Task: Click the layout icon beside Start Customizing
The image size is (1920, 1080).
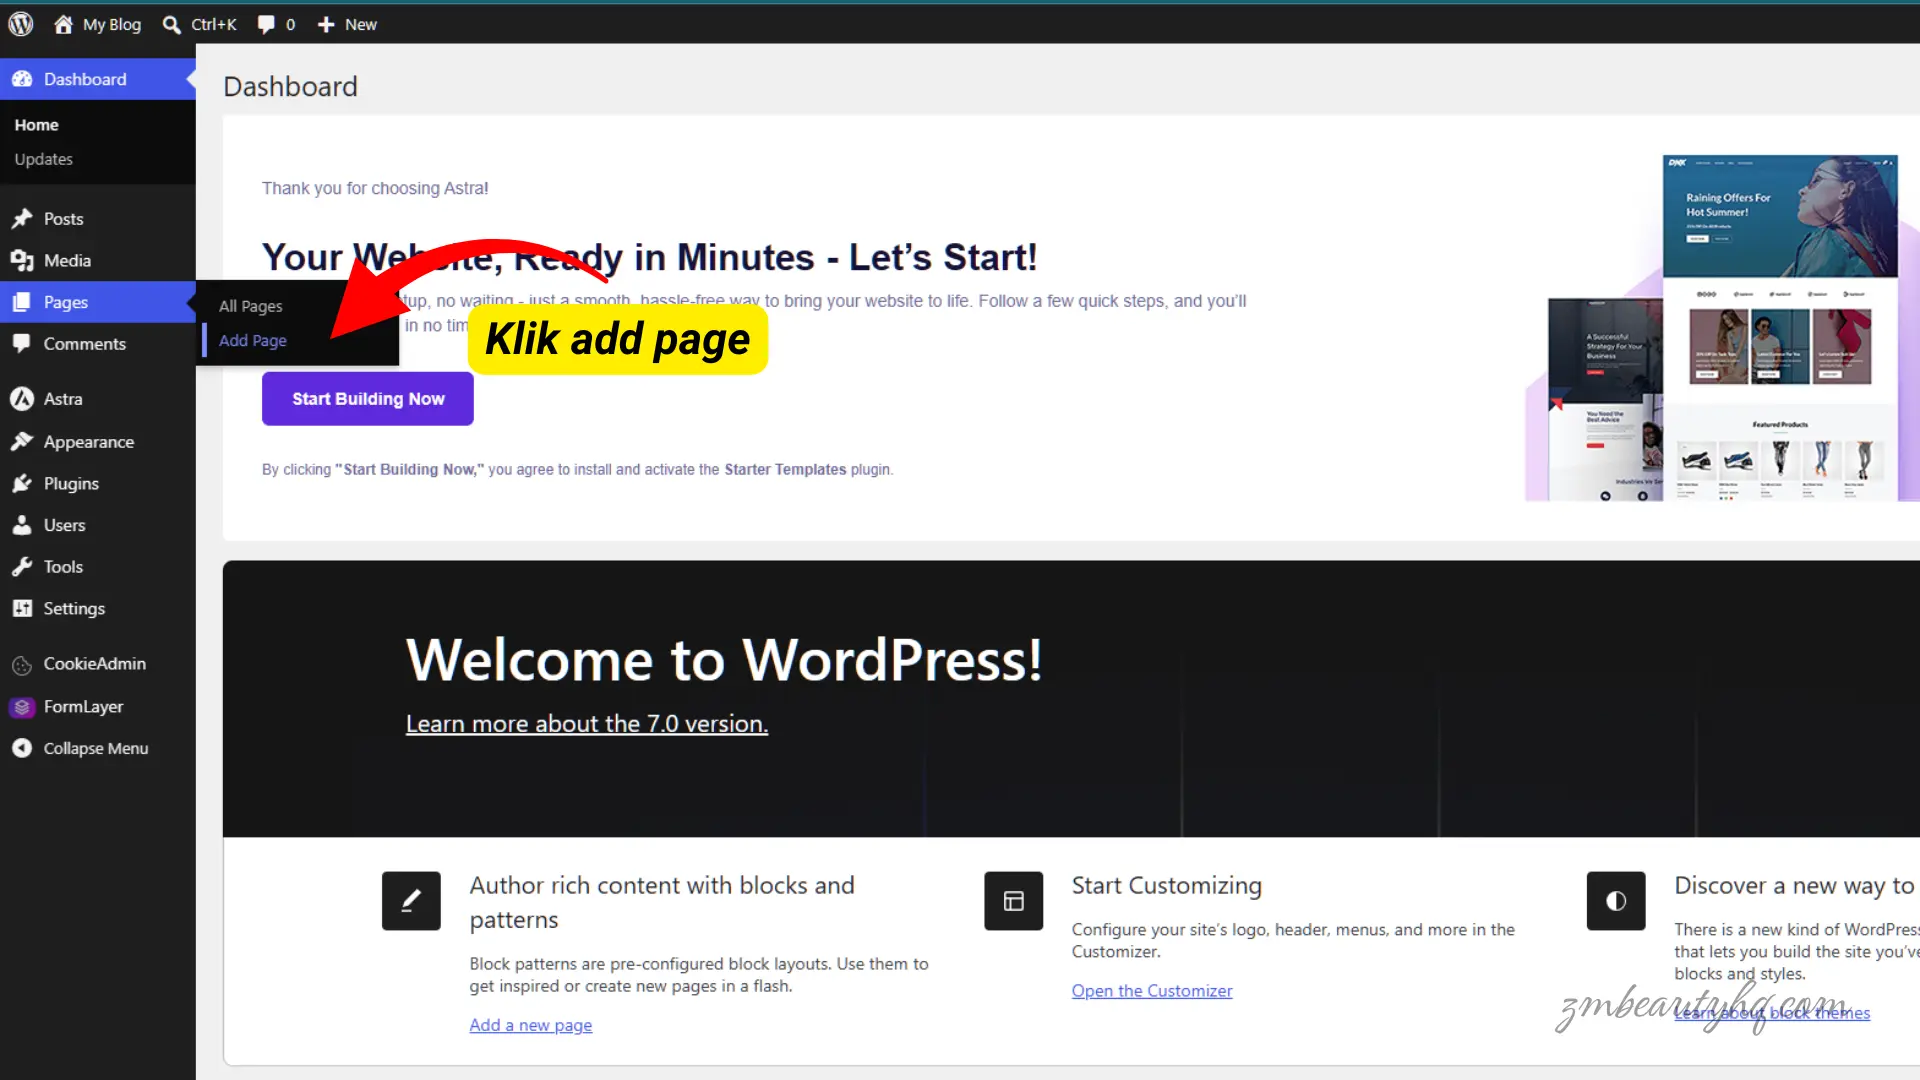Action: (1013, 901)
